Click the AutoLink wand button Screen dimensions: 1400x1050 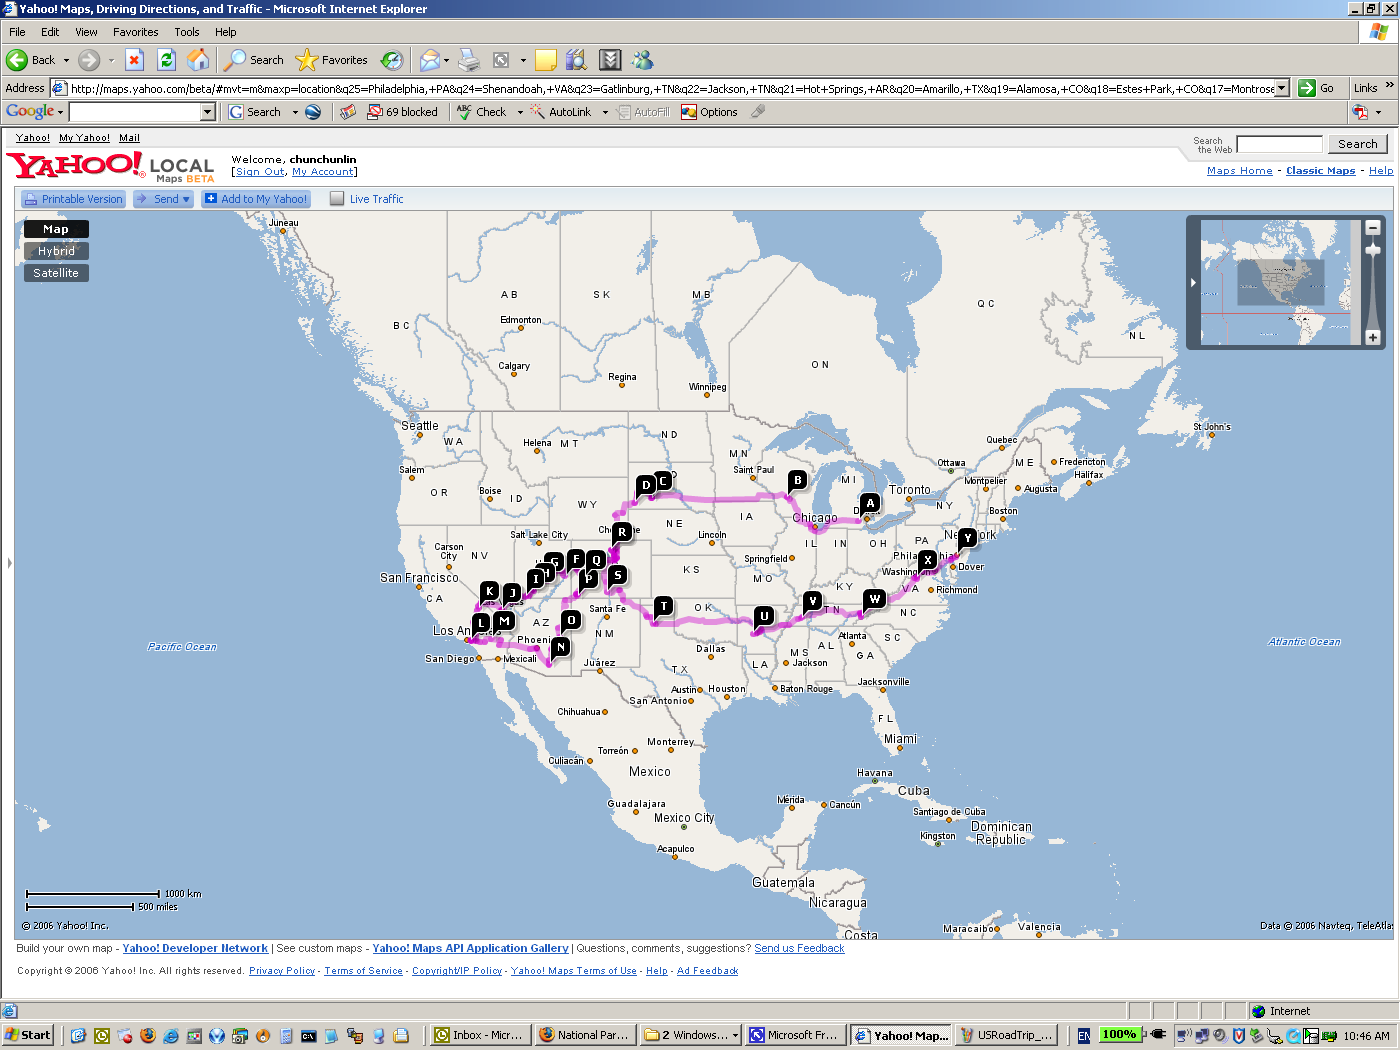coord(560,112)
